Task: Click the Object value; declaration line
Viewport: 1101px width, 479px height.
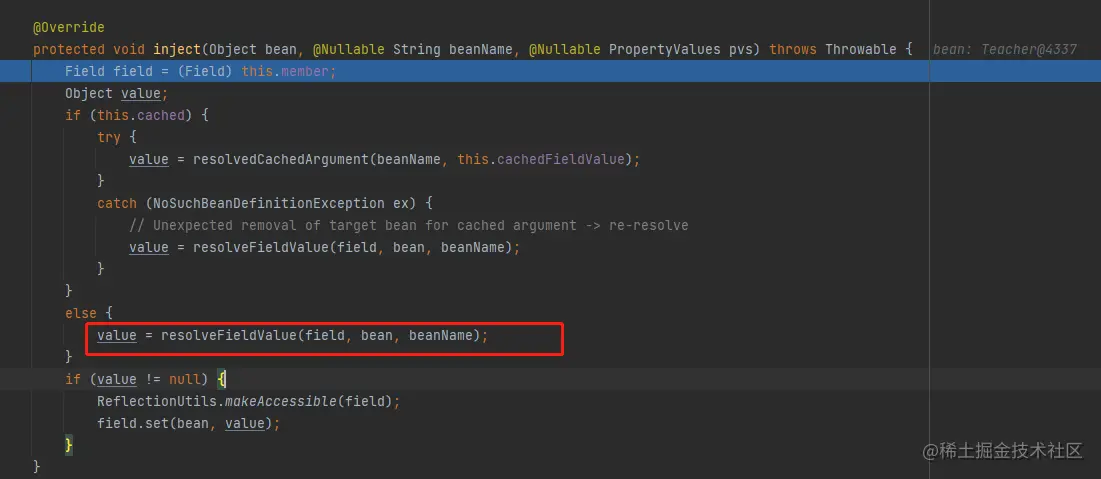Action: pyautogui.click(x=117, y=93)
